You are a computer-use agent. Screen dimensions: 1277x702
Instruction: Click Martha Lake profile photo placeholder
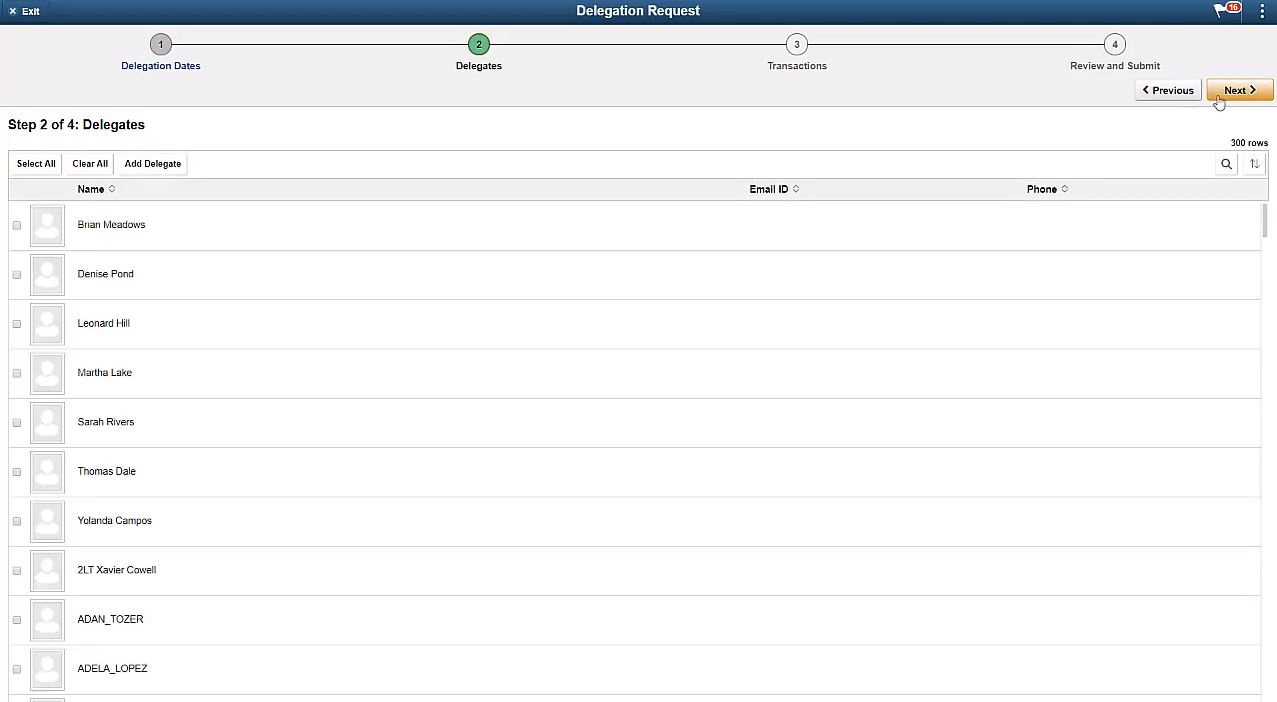pos(47,373)
